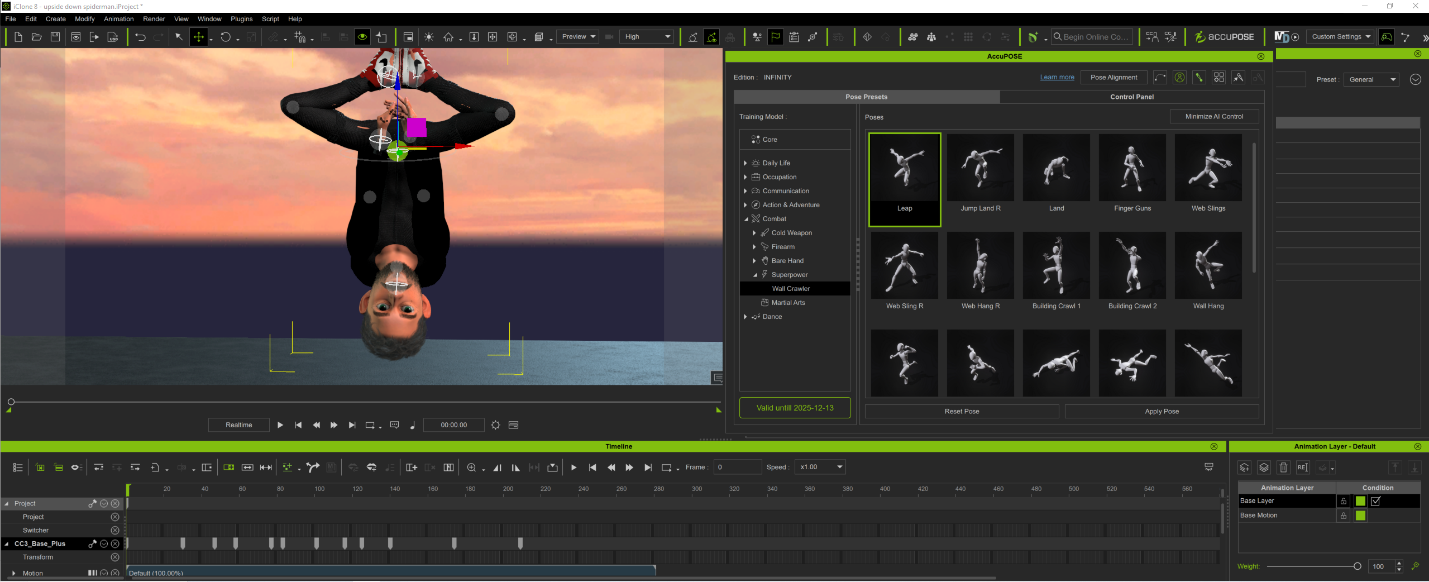The height and width of the screenshot is (582, 1429).
Task: Expand the Occupation category
Action: coord(745,177)
